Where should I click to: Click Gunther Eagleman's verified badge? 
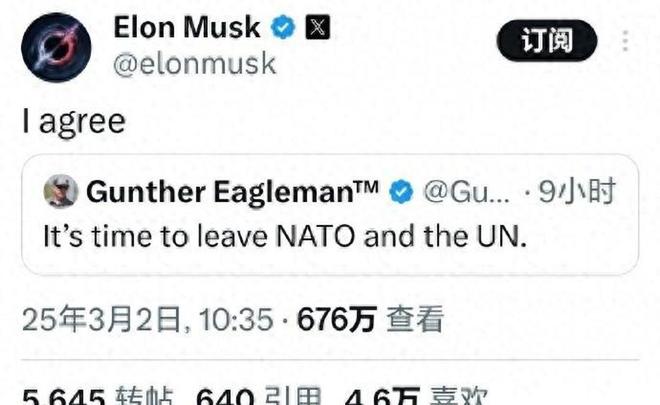coord(401,192)
